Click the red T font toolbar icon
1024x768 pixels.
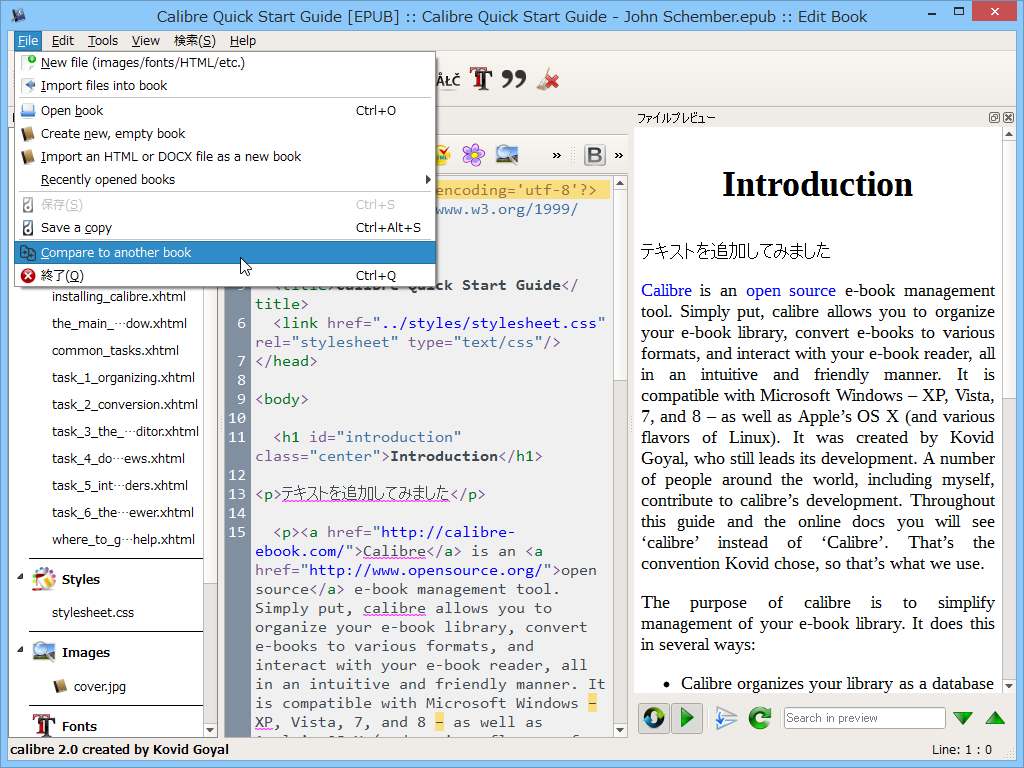click(481, 80)
